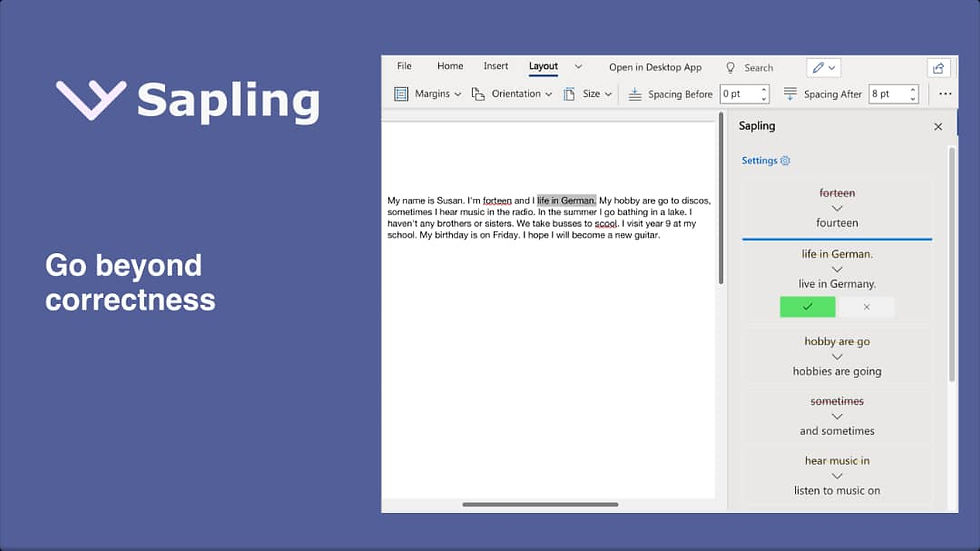This screenshot has width=980, height=551.
Task: Select the listen to music on suggestion
Action: 837,476
